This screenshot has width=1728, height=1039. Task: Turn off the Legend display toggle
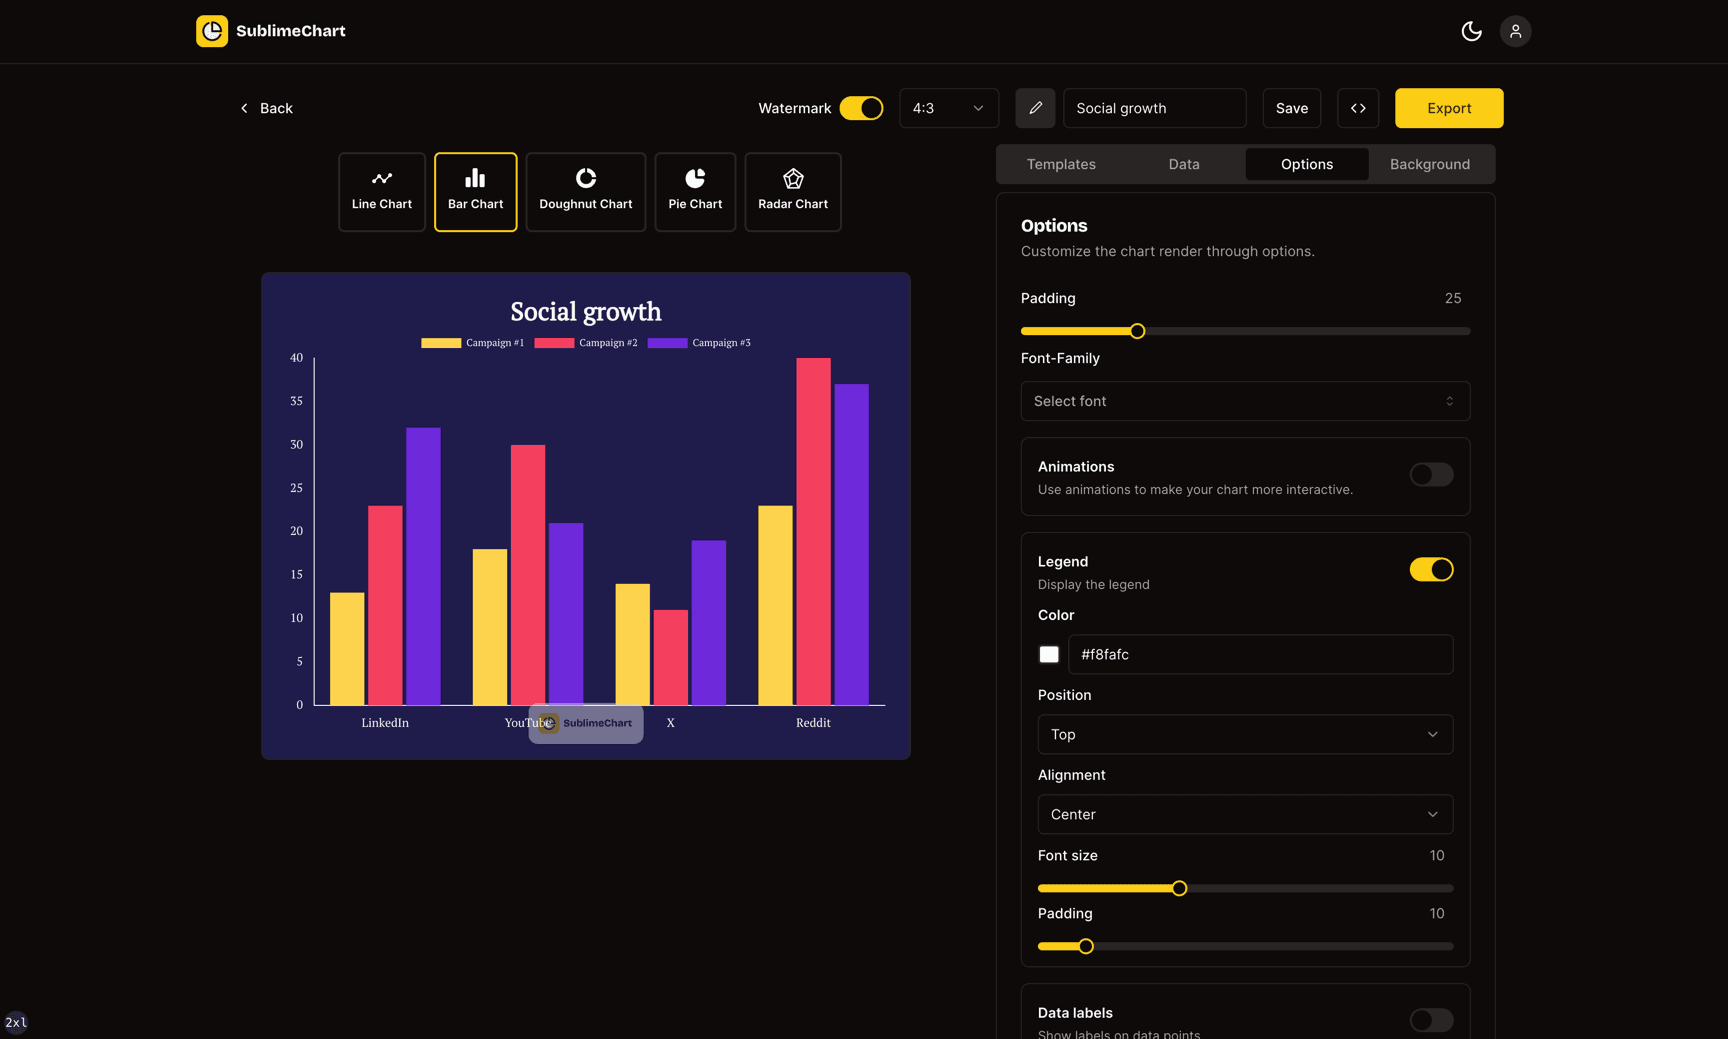[1430, 568]
